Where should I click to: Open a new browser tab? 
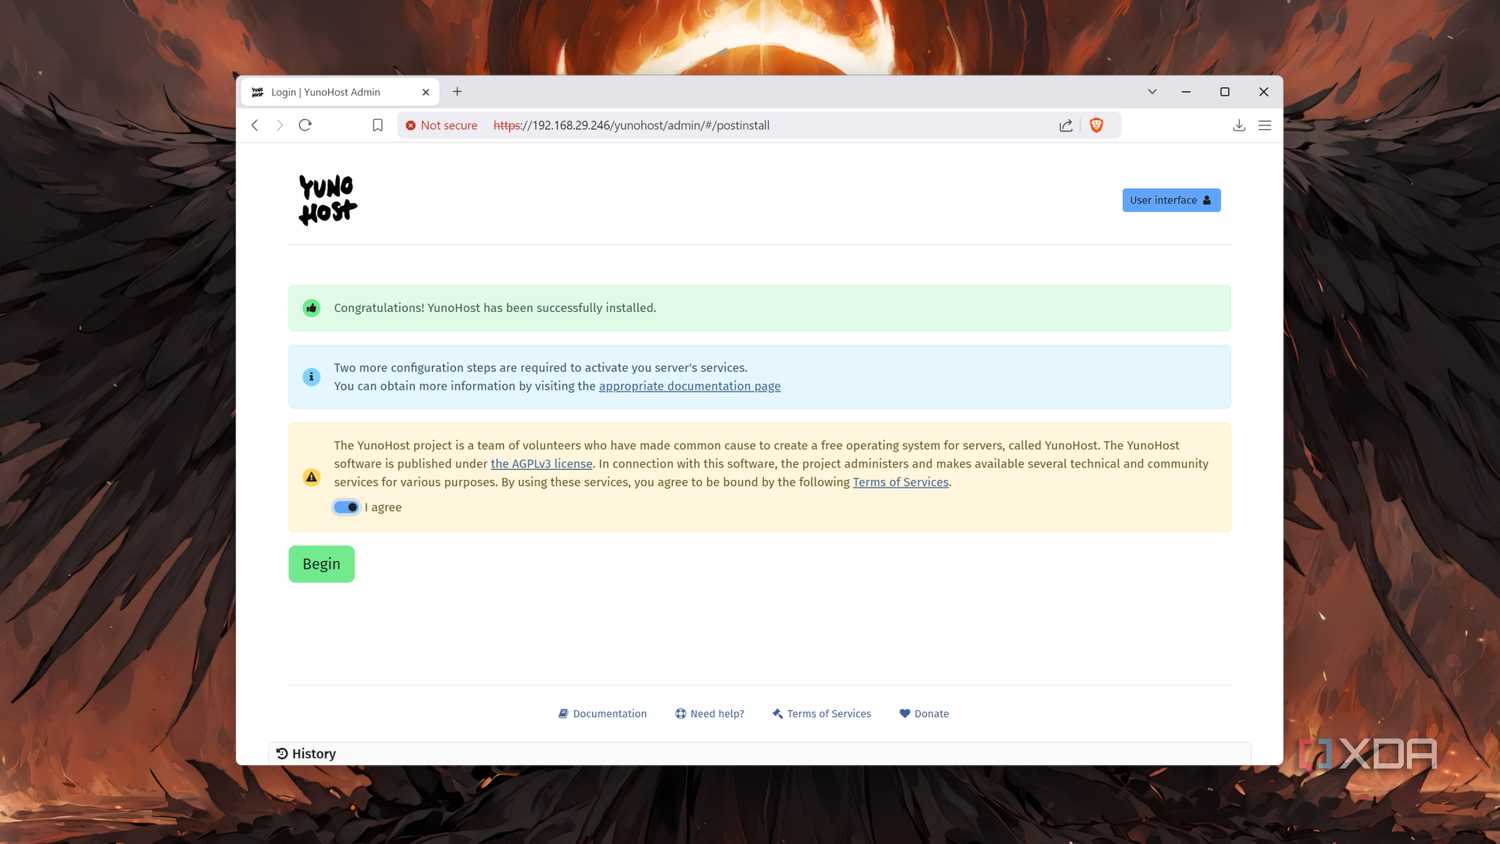(x=457, y=91)
